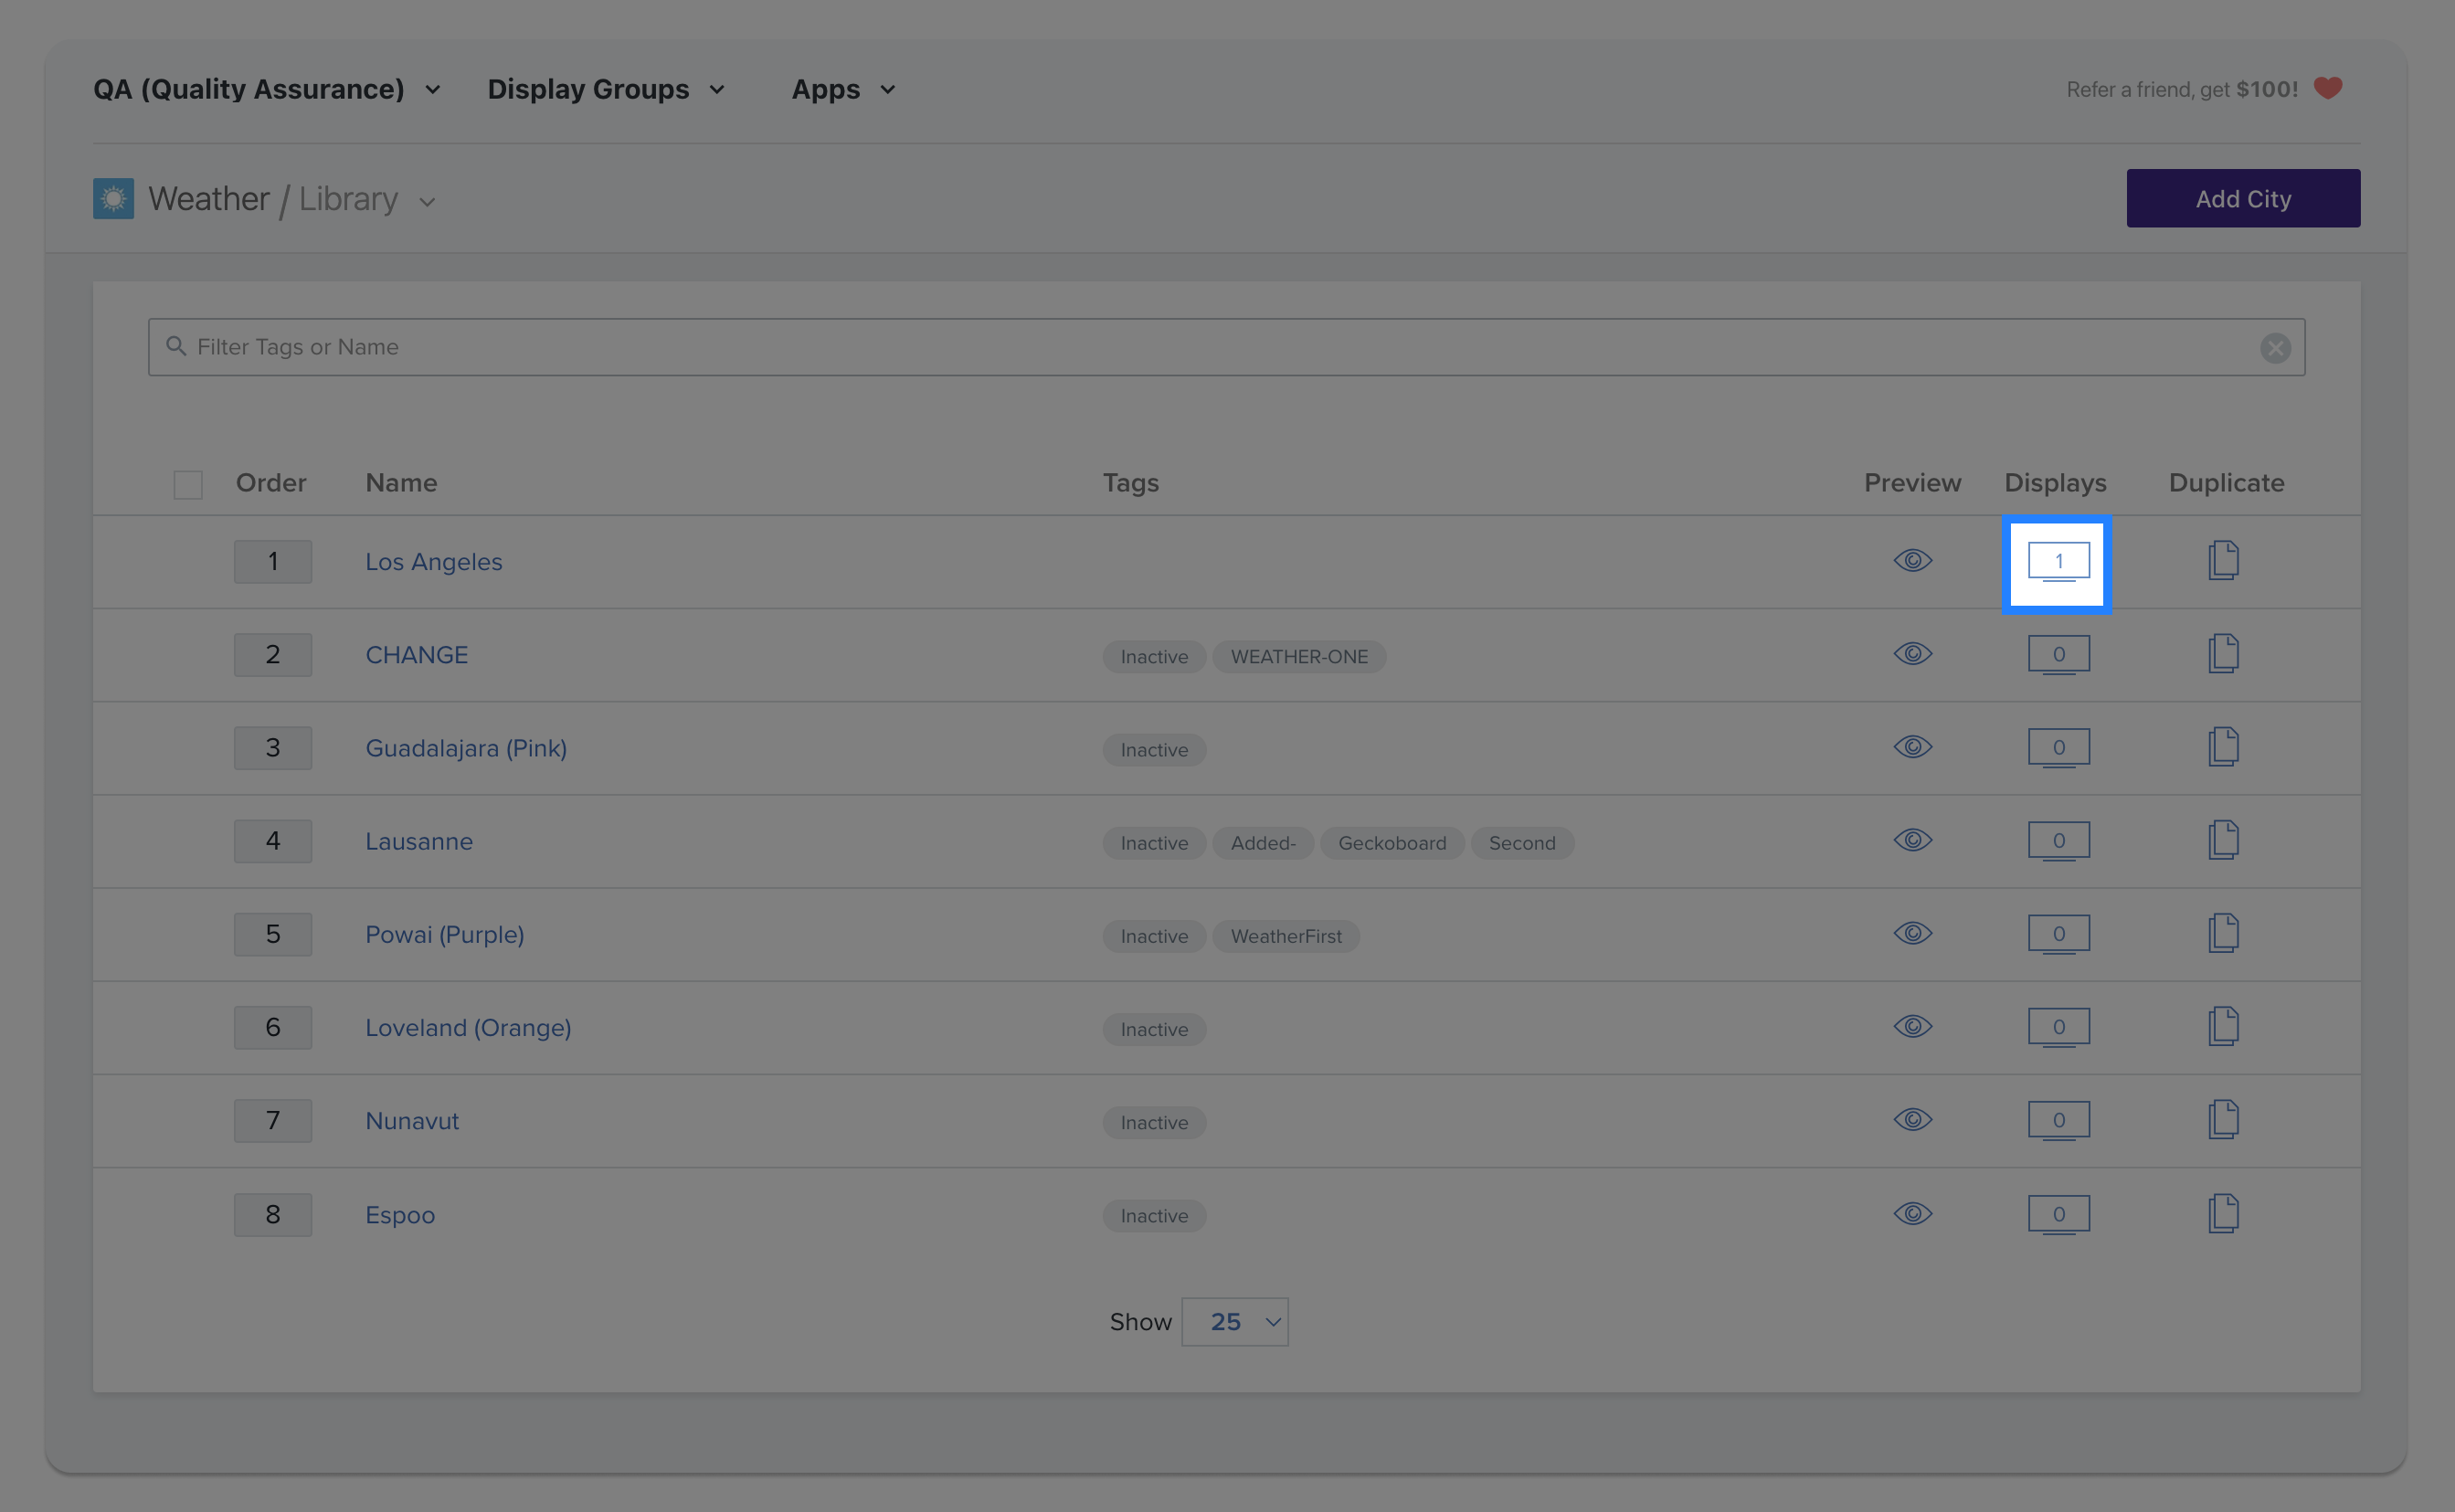This screenshot has width=2455, height=1512.
Task: Click the Second tag on Lausanne
Action: [1521, 842]
